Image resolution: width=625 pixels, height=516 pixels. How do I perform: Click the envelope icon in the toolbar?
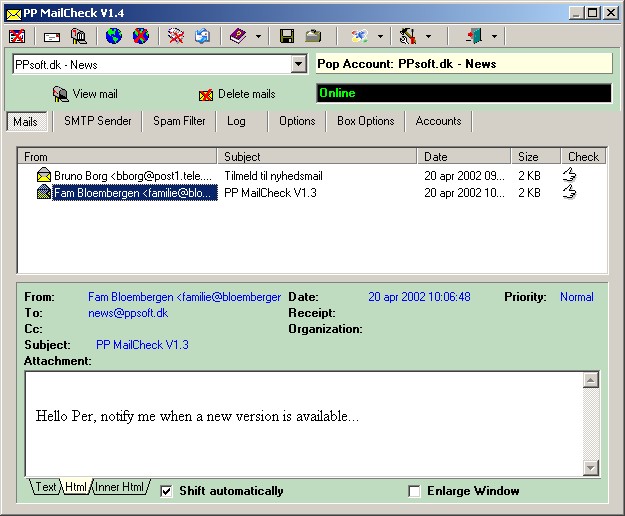click(52, 37)
